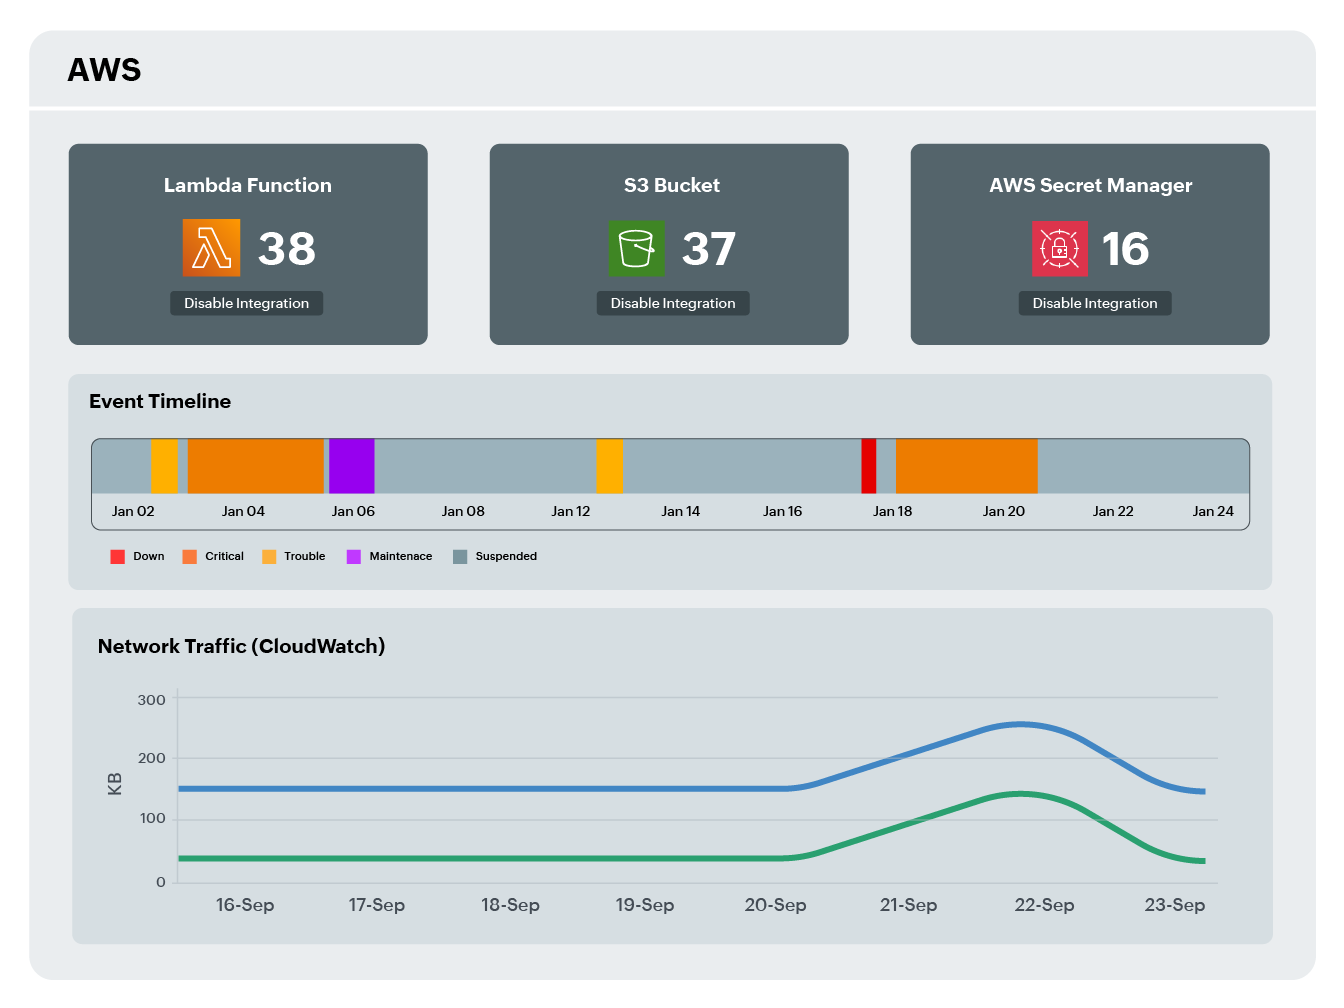Click the S3 Bucket count "37"
1344x1008 pixels.
pyautogui.click(x=709, y=249)
